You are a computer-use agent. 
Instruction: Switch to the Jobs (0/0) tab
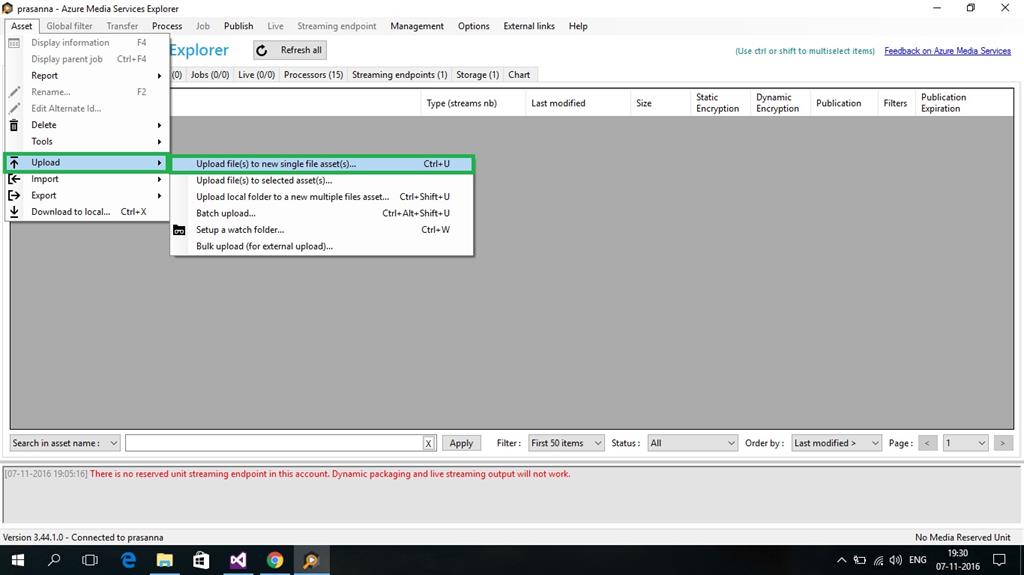(210, 74)
